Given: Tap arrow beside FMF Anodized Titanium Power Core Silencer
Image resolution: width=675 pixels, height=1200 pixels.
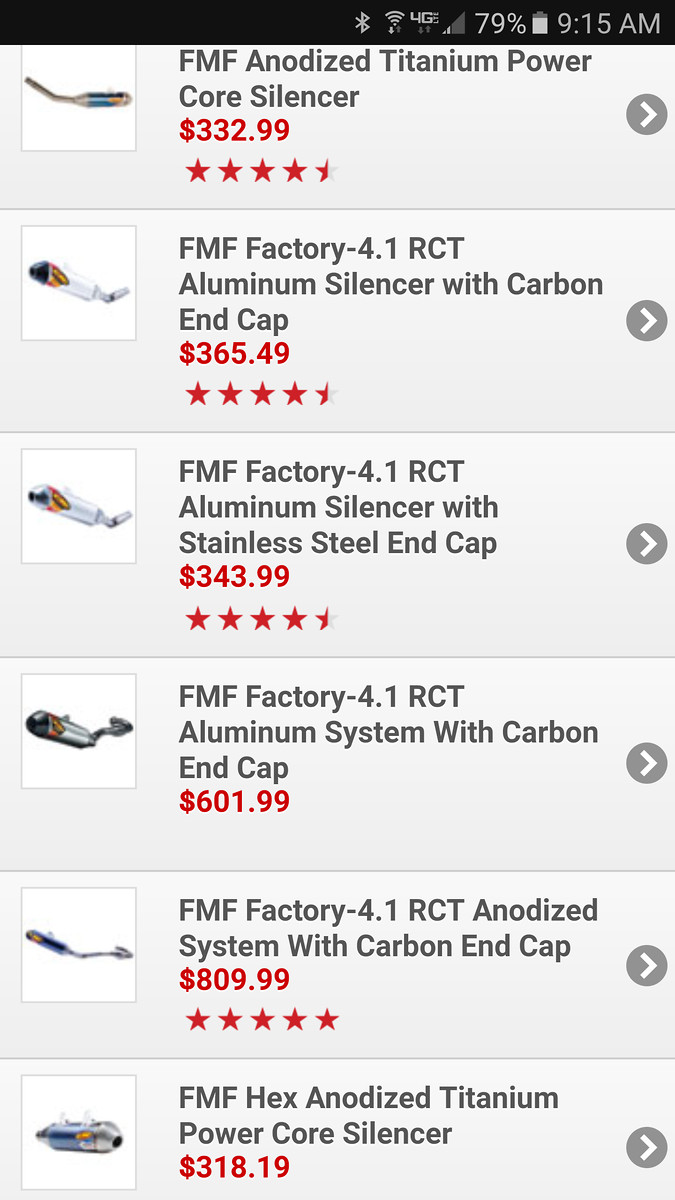Looking at the screenshot, I should [x=646, y=115].
